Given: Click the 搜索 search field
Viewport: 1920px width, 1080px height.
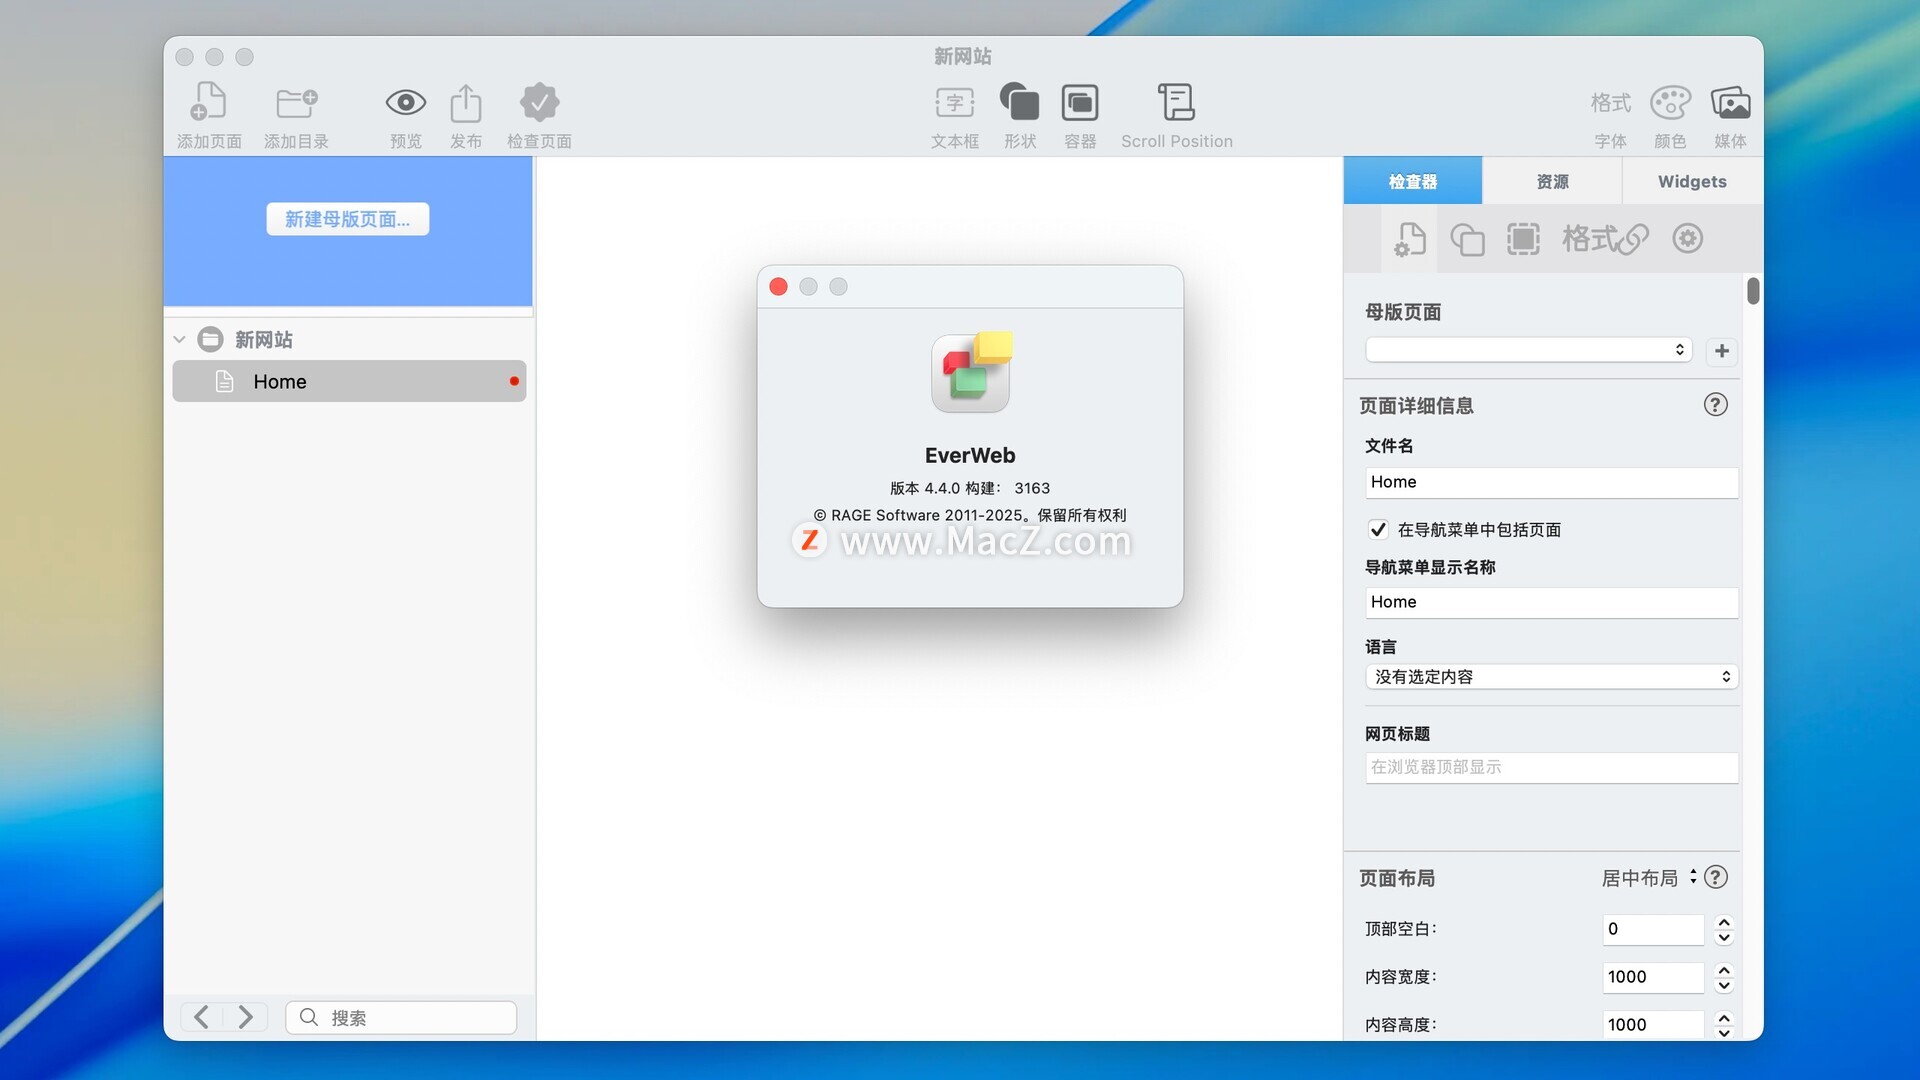Looking at the screenshot, I should (x=401, y=1017).
